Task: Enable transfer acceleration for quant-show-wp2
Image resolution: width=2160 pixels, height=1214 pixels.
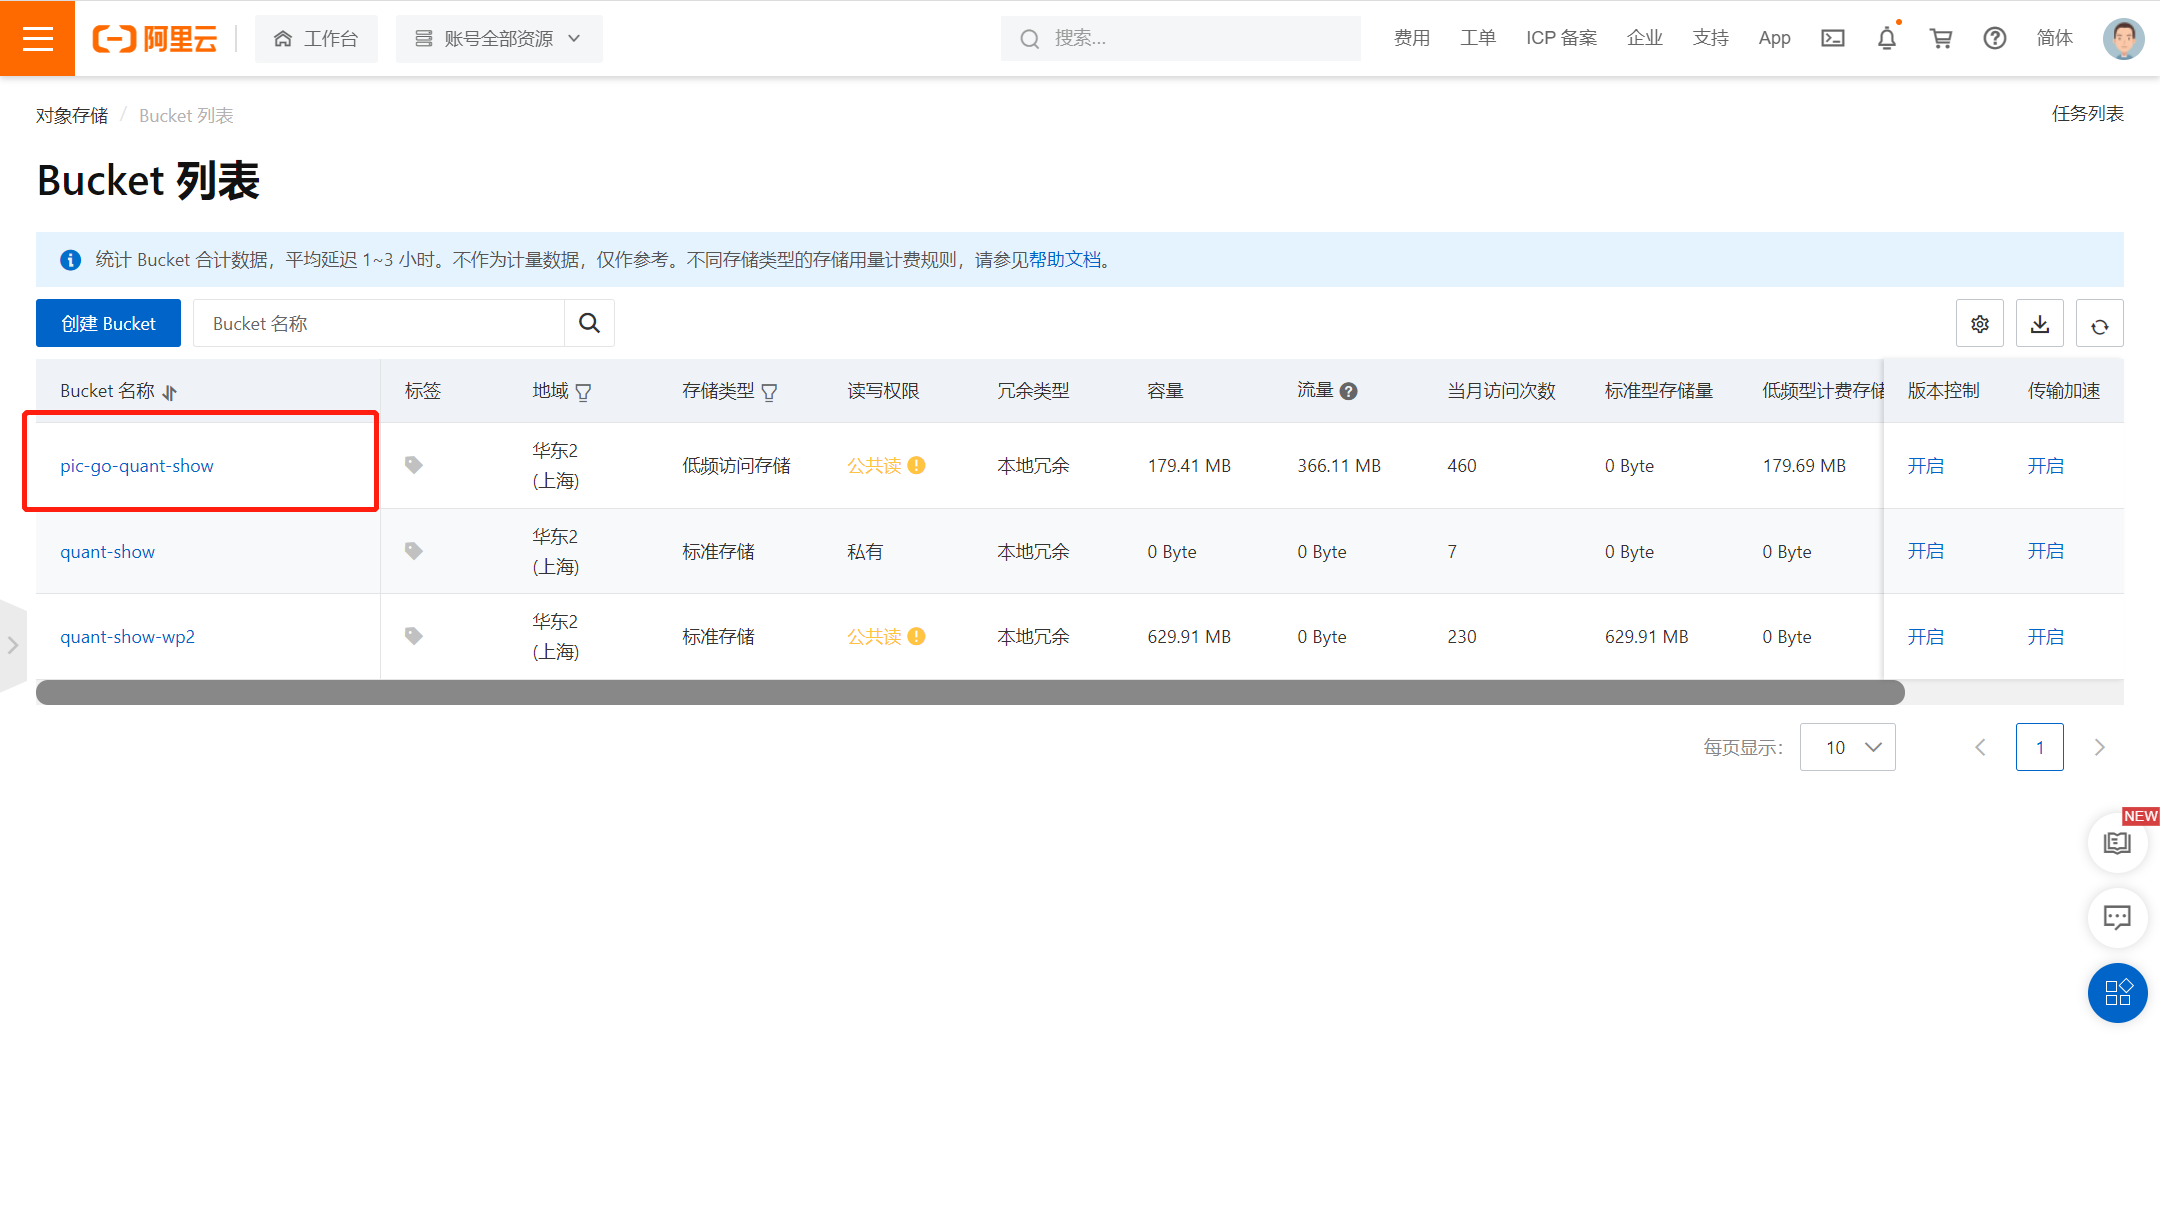Action: click(2045, 637)
